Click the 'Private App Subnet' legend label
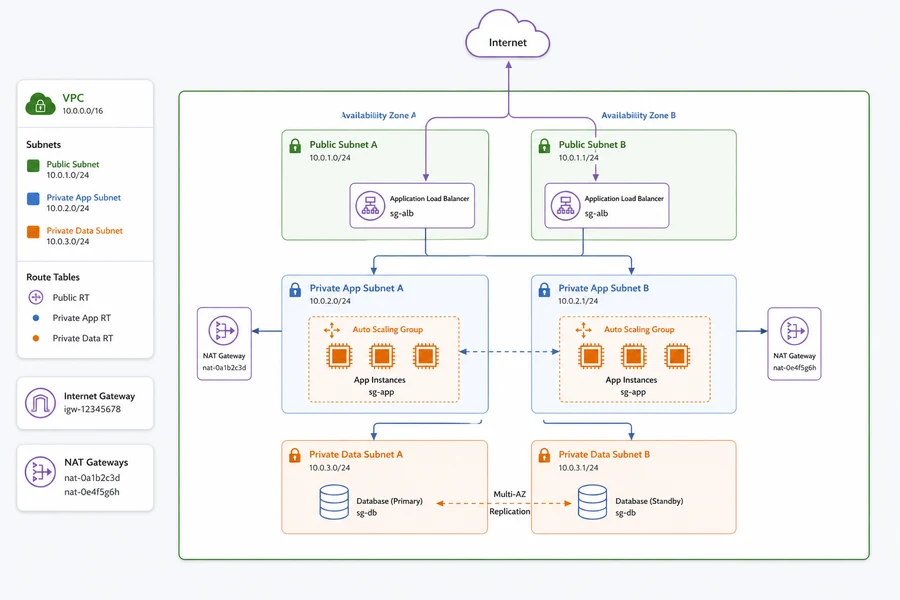 (x=84, y=198)
